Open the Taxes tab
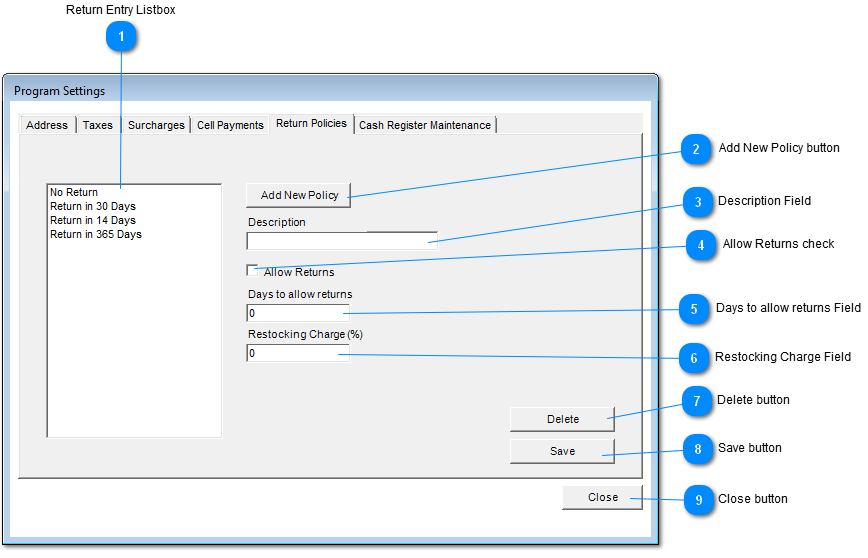Screen dimensions: 868x558 (98, 125)
